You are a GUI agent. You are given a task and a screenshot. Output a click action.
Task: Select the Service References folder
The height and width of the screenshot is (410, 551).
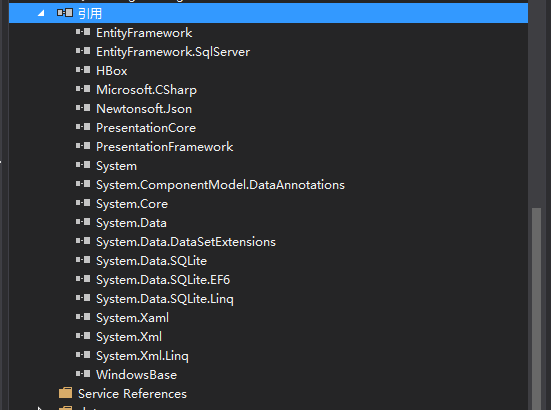click(x=132, y=394)
